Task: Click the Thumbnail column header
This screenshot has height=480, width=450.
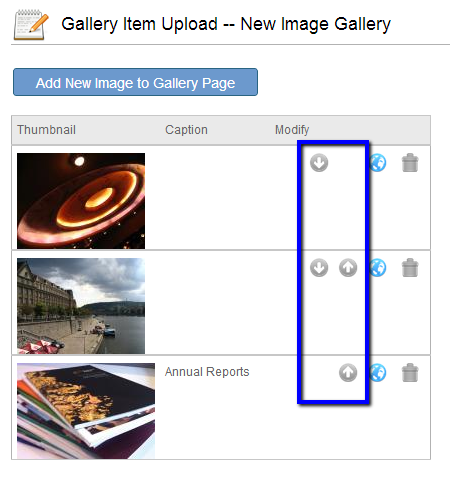Action: 47,130
